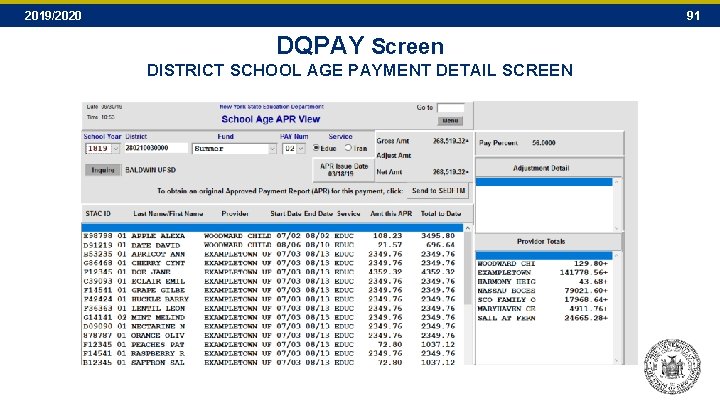Click the payment list vertical scrollbar thumb
This screenshot has width=720, height=405.
(x=467, y=268)
